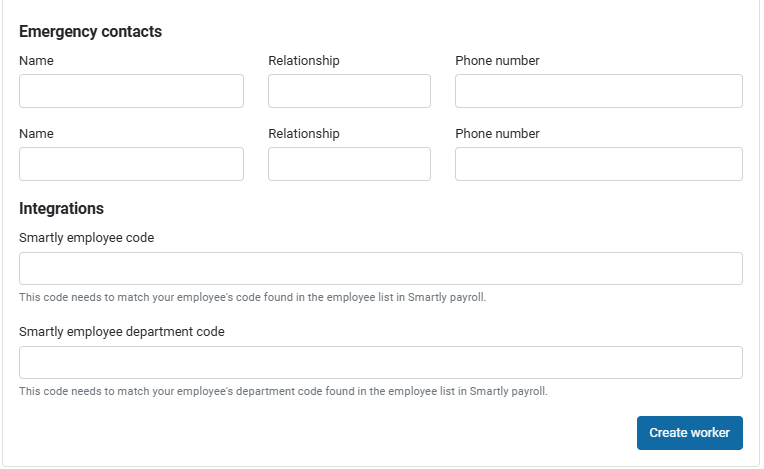Click the second row's Phone number label
Image resolution: width=764 pixels, height=469 pixels.
[x=497, y=134]
